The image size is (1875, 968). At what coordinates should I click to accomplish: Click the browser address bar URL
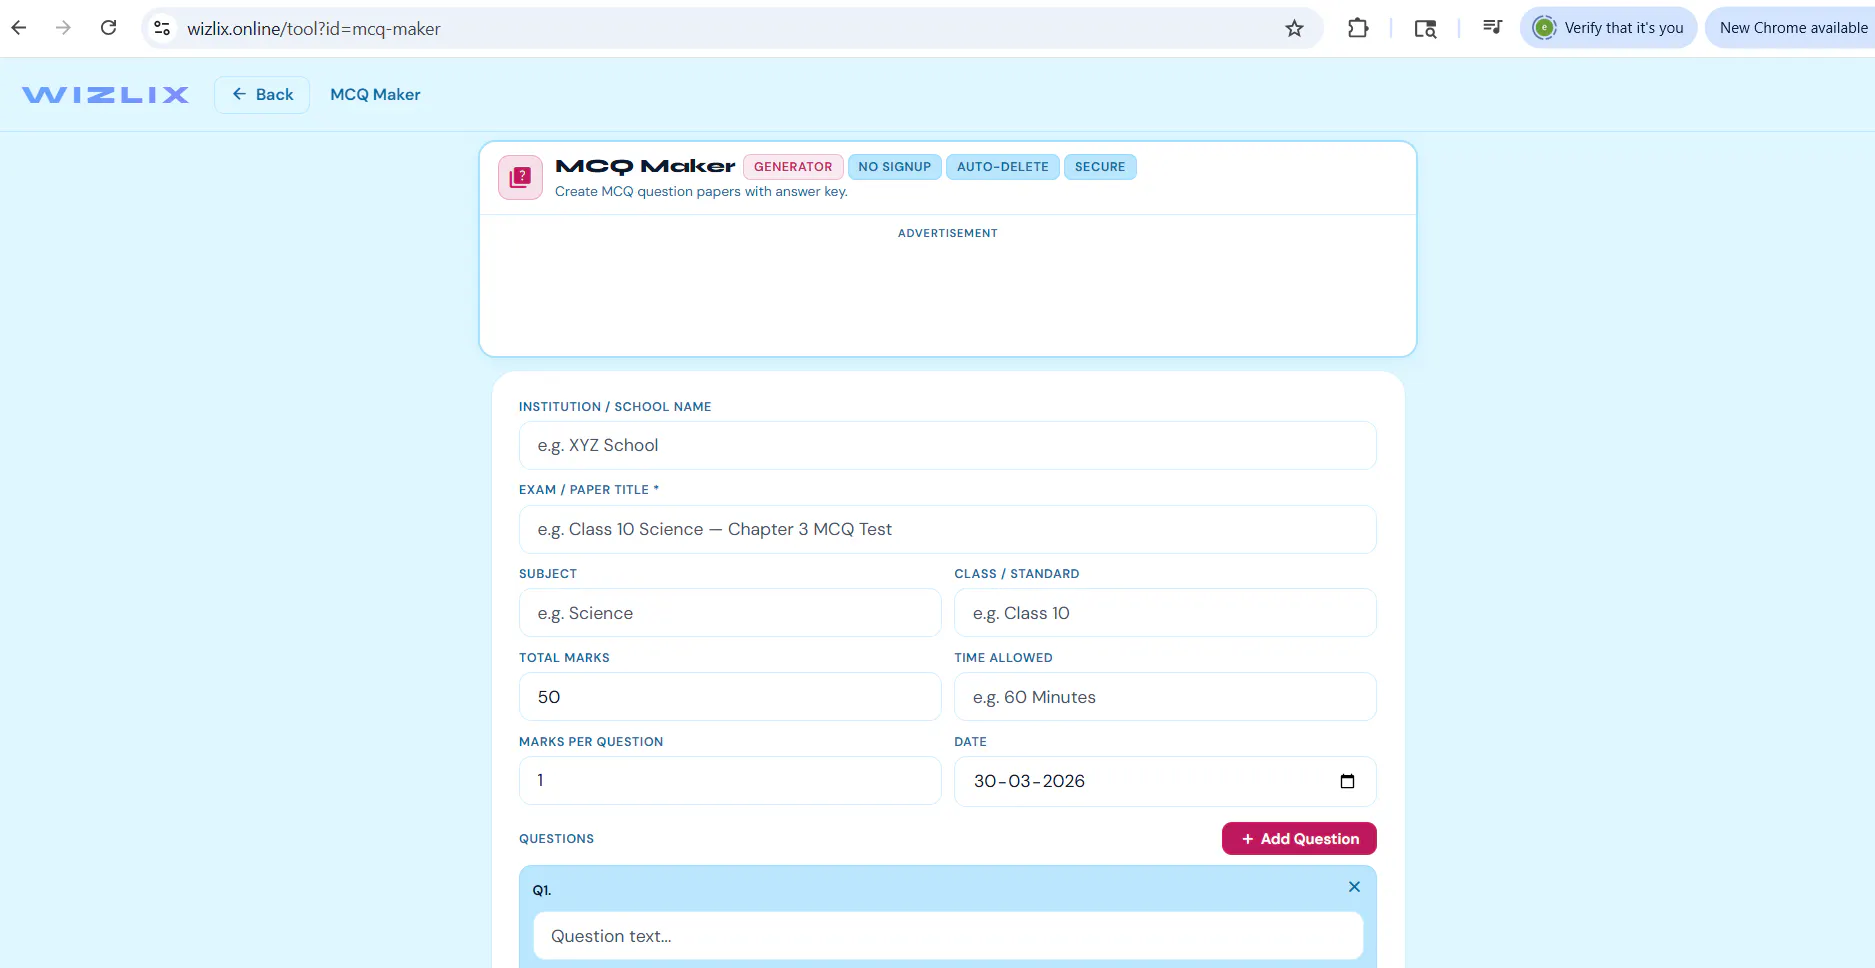[314, 29]
